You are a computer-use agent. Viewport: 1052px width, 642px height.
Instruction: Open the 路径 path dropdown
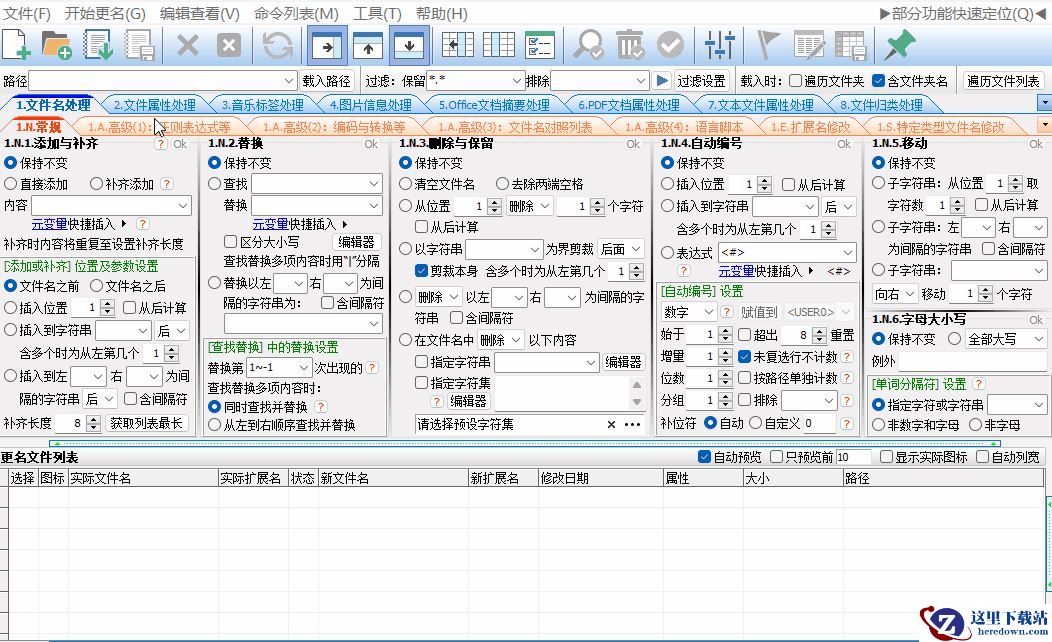pyautogui.click(x=289, y=81)
